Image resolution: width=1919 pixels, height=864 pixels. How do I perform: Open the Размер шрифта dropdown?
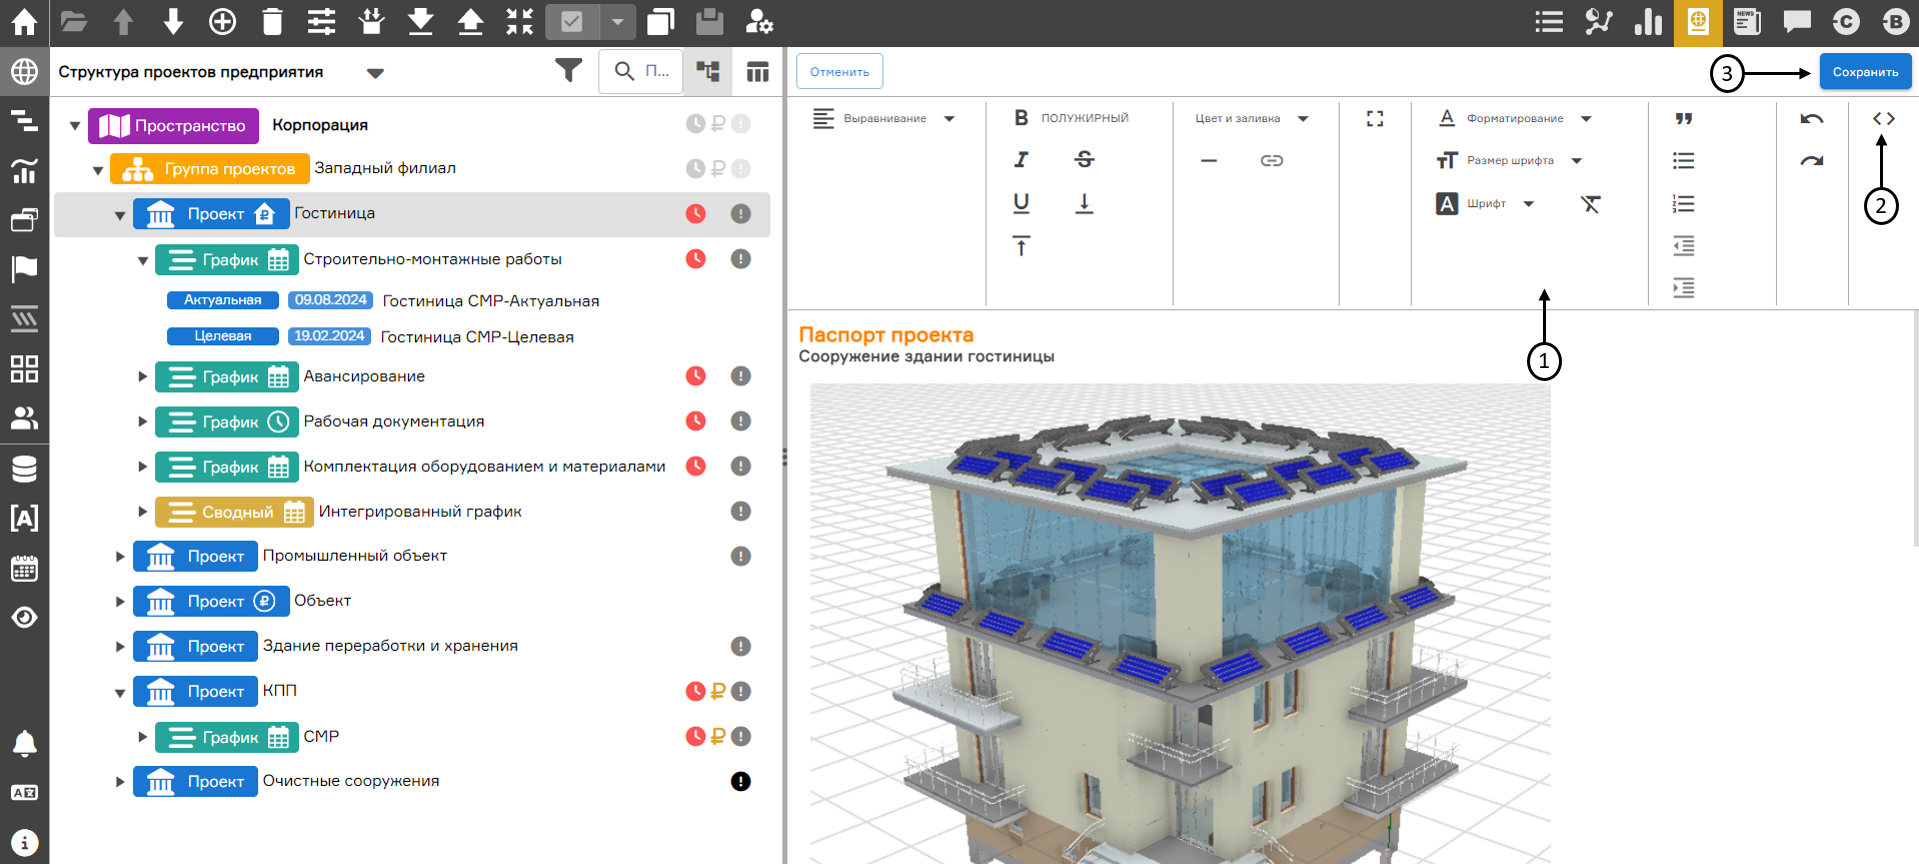click(x=1510, y=160)
